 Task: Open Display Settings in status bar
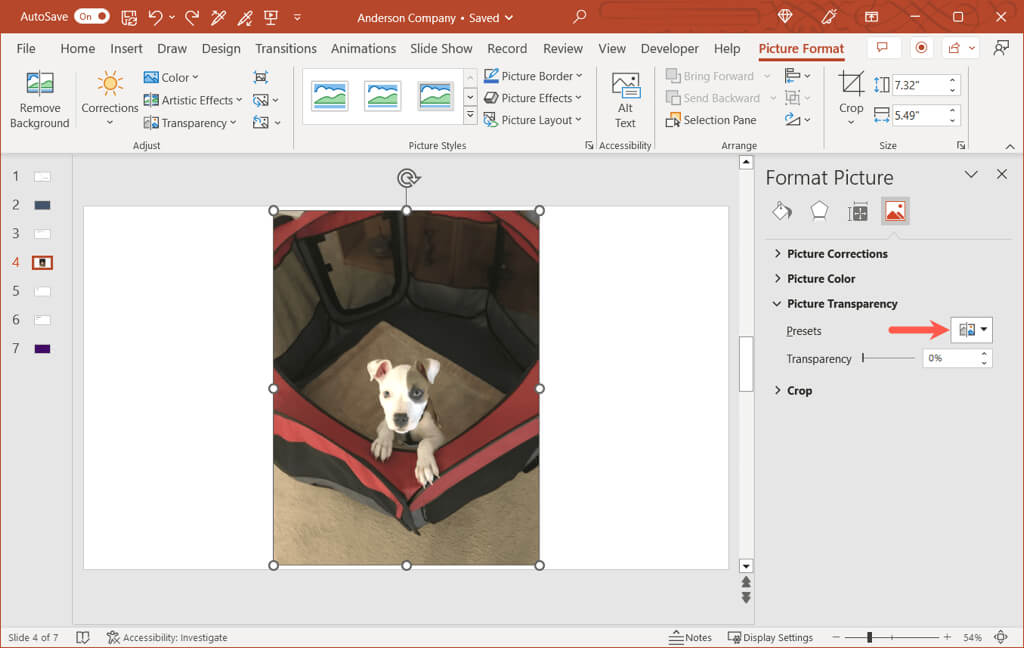point(770,637)
